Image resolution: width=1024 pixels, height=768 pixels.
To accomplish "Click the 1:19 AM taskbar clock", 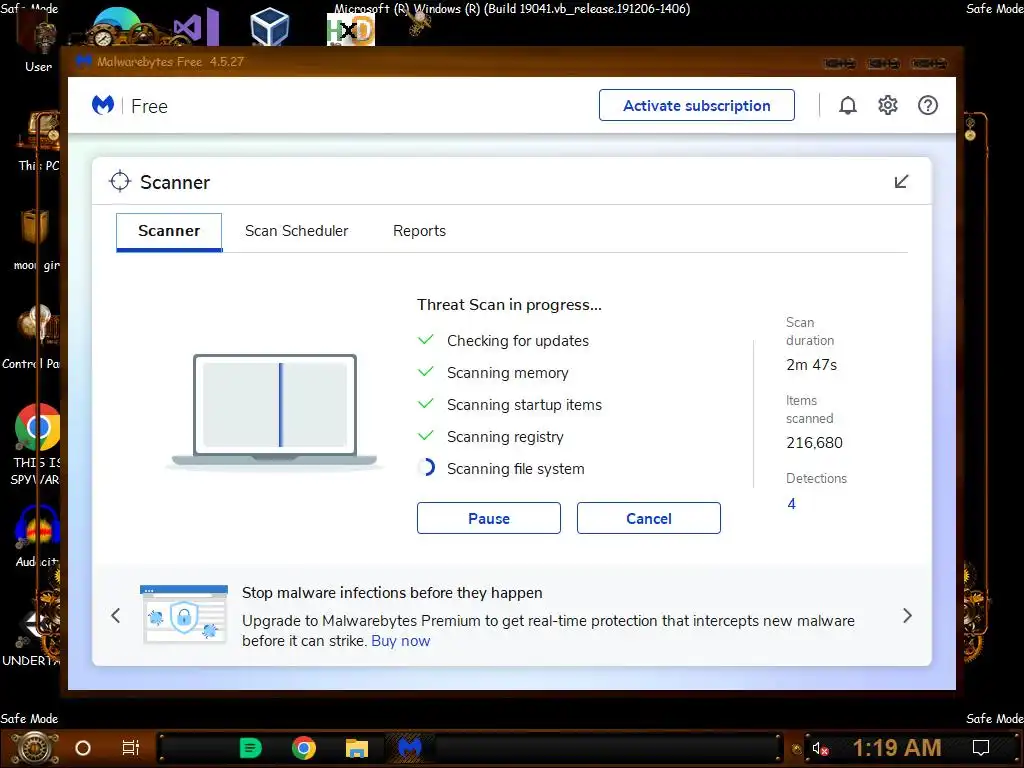I will point(897,748).
